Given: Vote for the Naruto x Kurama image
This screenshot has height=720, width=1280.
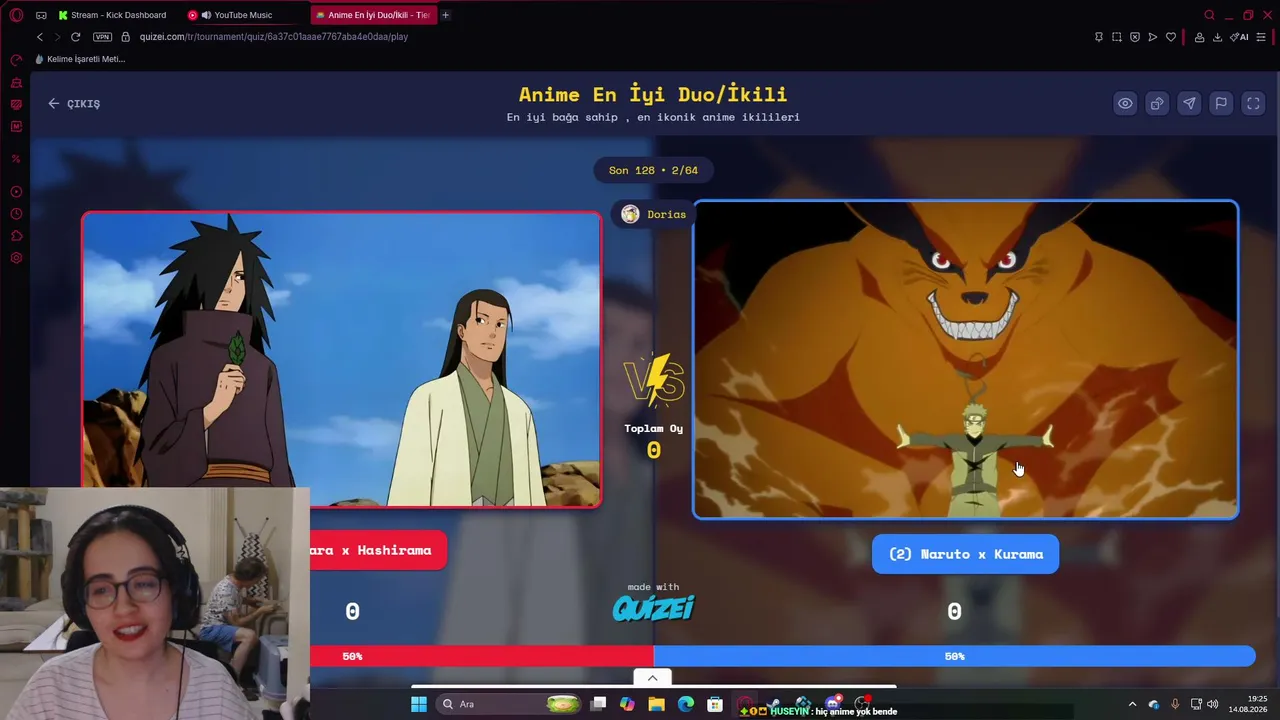Looking at the screenshot, I should (966, 360).
